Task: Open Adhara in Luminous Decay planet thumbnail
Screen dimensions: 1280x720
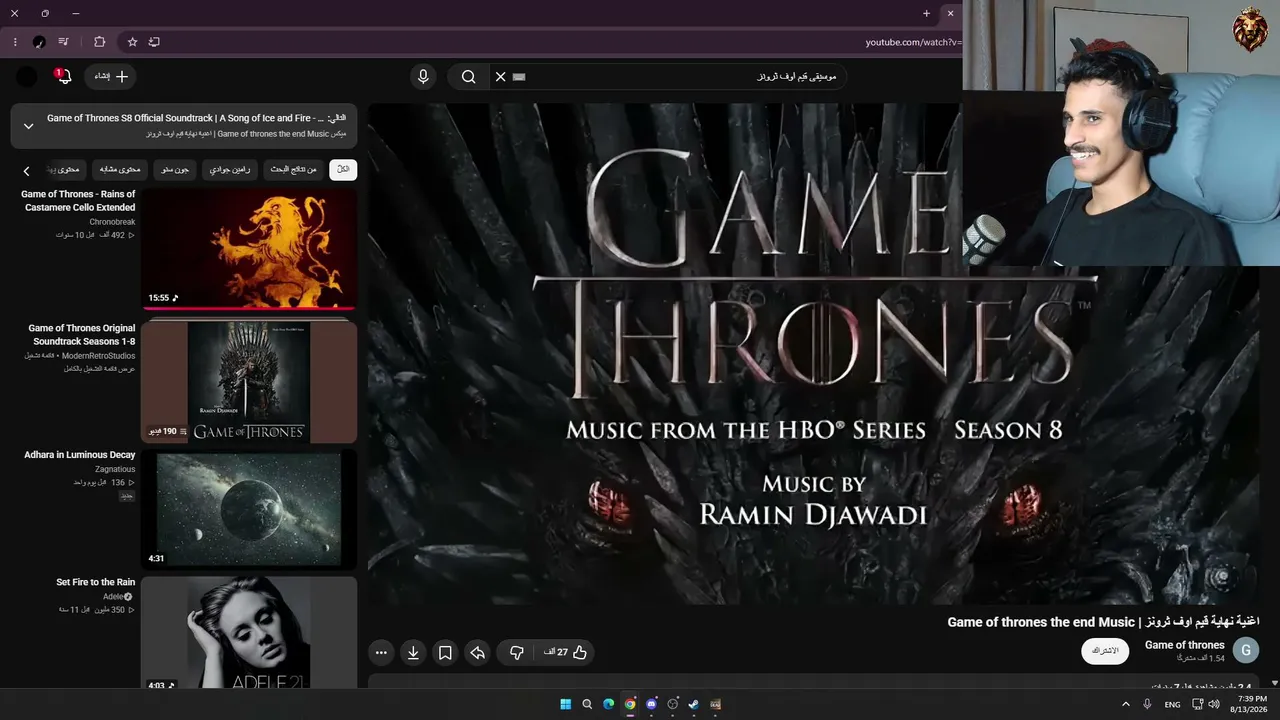Action: pos(248,509)
